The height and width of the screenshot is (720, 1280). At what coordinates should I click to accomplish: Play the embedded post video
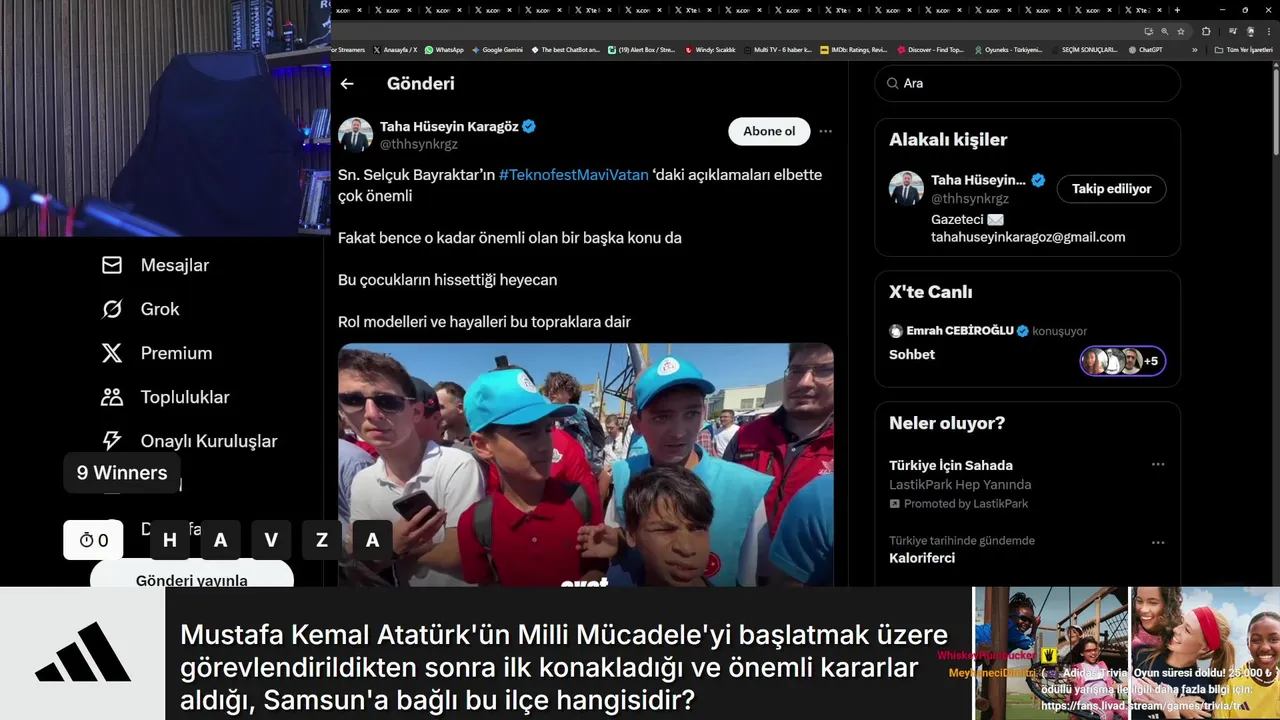point(586,466)
